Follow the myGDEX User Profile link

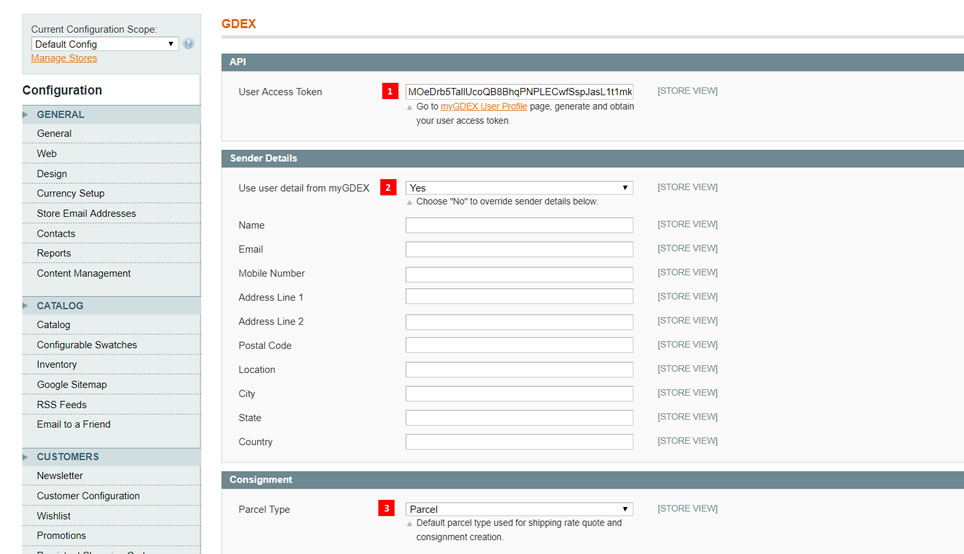click(484, 106)
